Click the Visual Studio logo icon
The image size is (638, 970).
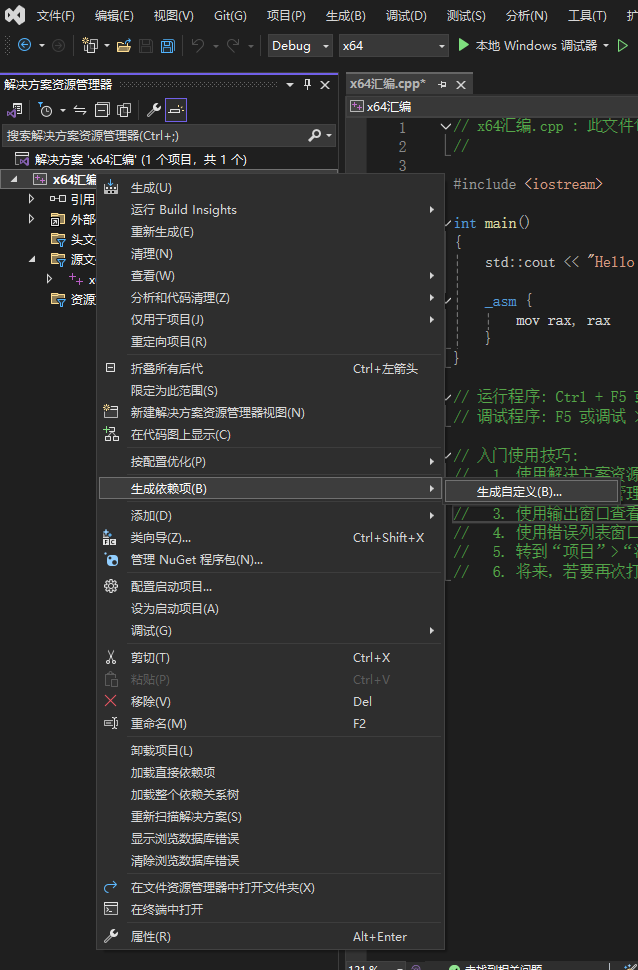click(15, 15)
